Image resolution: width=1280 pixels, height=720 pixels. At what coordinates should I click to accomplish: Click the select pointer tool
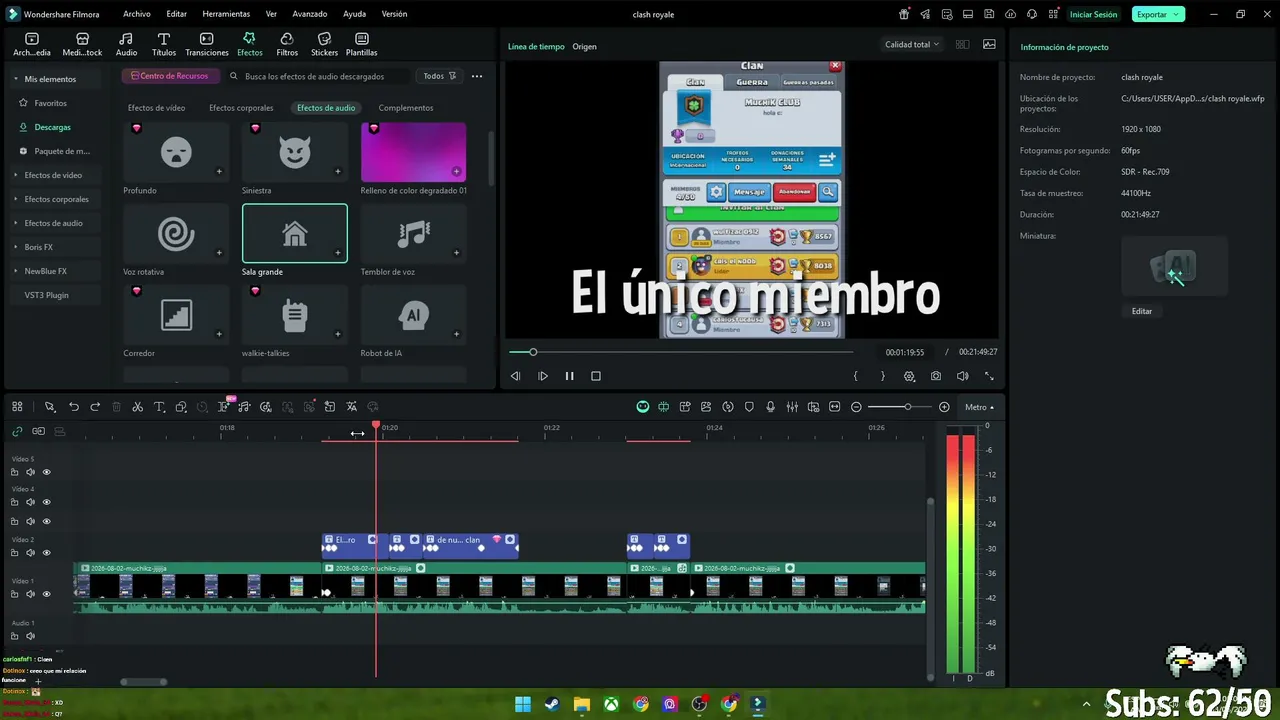(49, 407)
